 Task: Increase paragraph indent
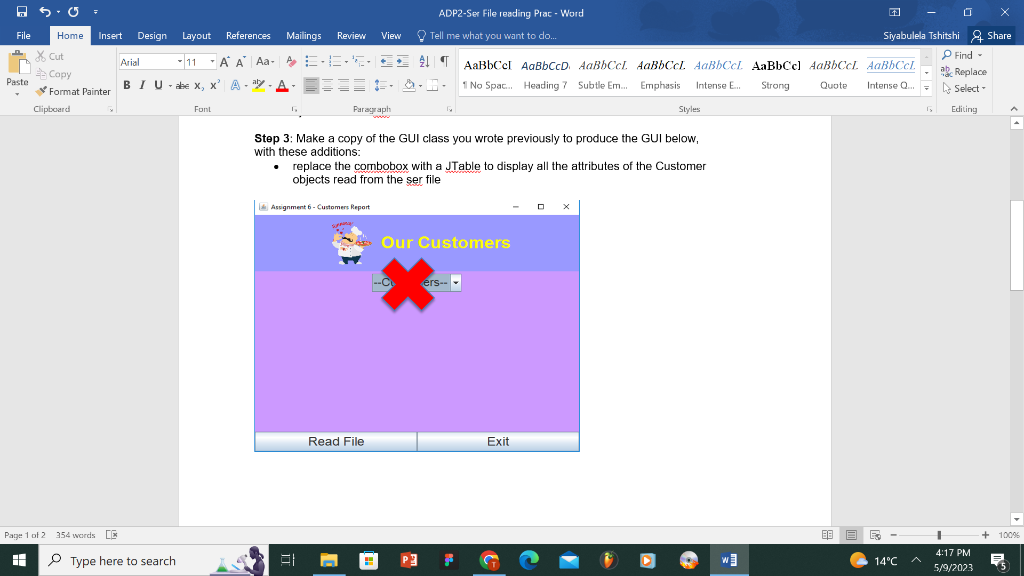pos(403,62)
